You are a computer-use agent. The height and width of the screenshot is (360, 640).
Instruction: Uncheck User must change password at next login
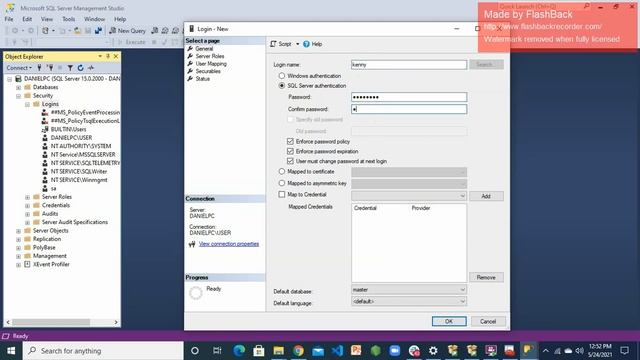pos(290,161)
